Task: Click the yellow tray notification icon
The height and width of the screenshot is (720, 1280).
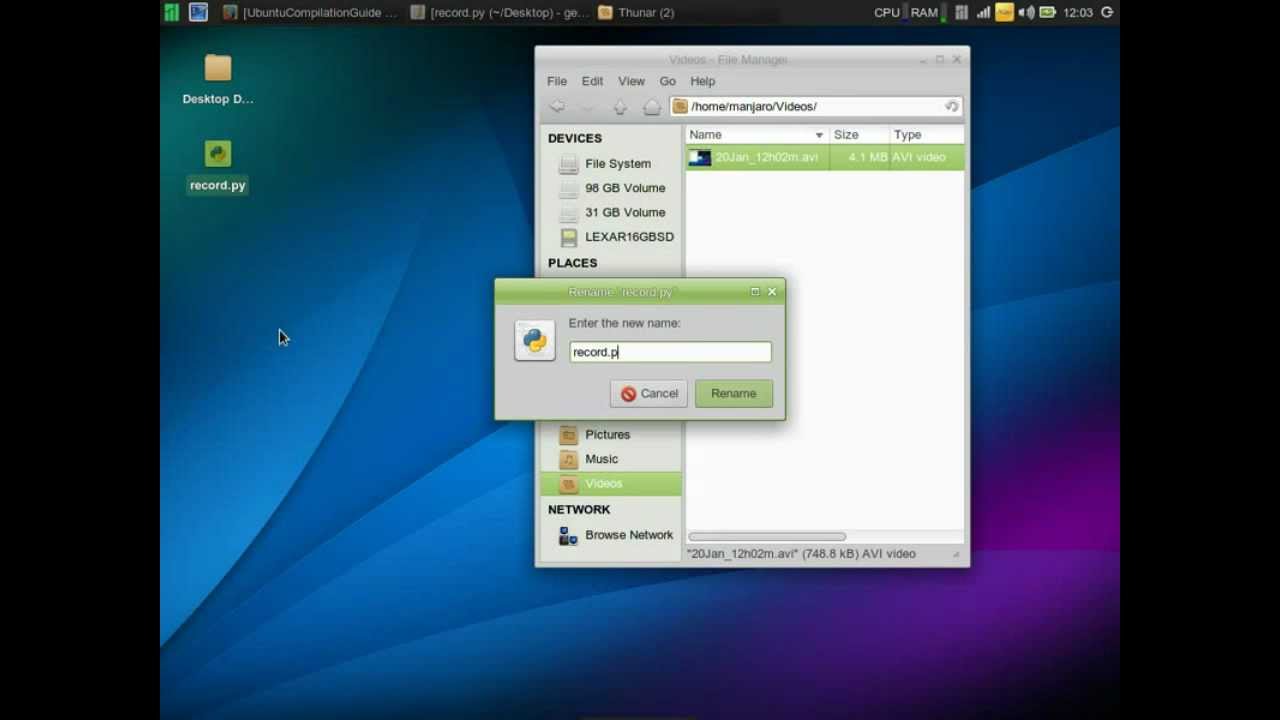Action: pyautogui.click(x=1004, y=12)
